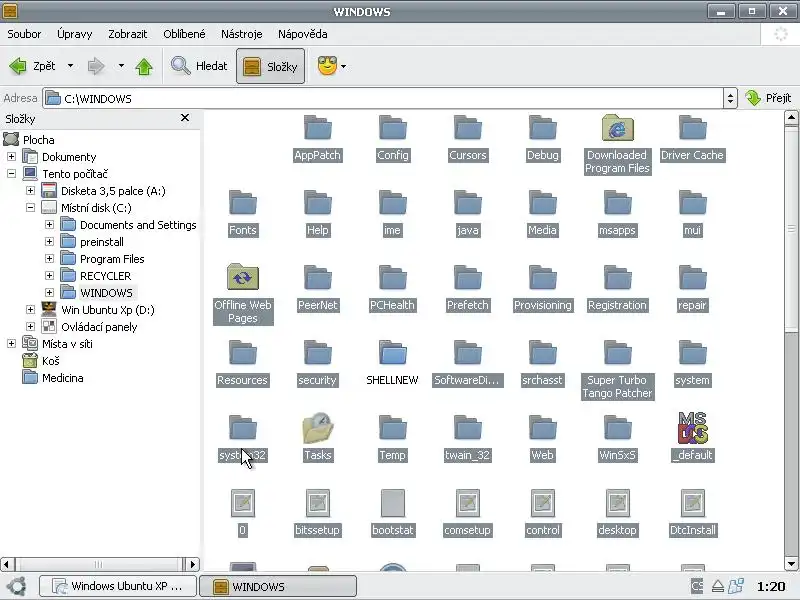
Task: Close the Složky side pane
Action: pyautogui.click(x=185, y=118)
